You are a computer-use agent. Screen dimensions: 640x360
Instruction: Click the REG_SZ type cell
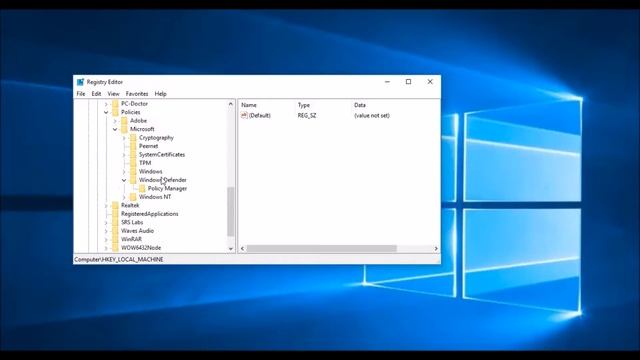click(307, 116)
